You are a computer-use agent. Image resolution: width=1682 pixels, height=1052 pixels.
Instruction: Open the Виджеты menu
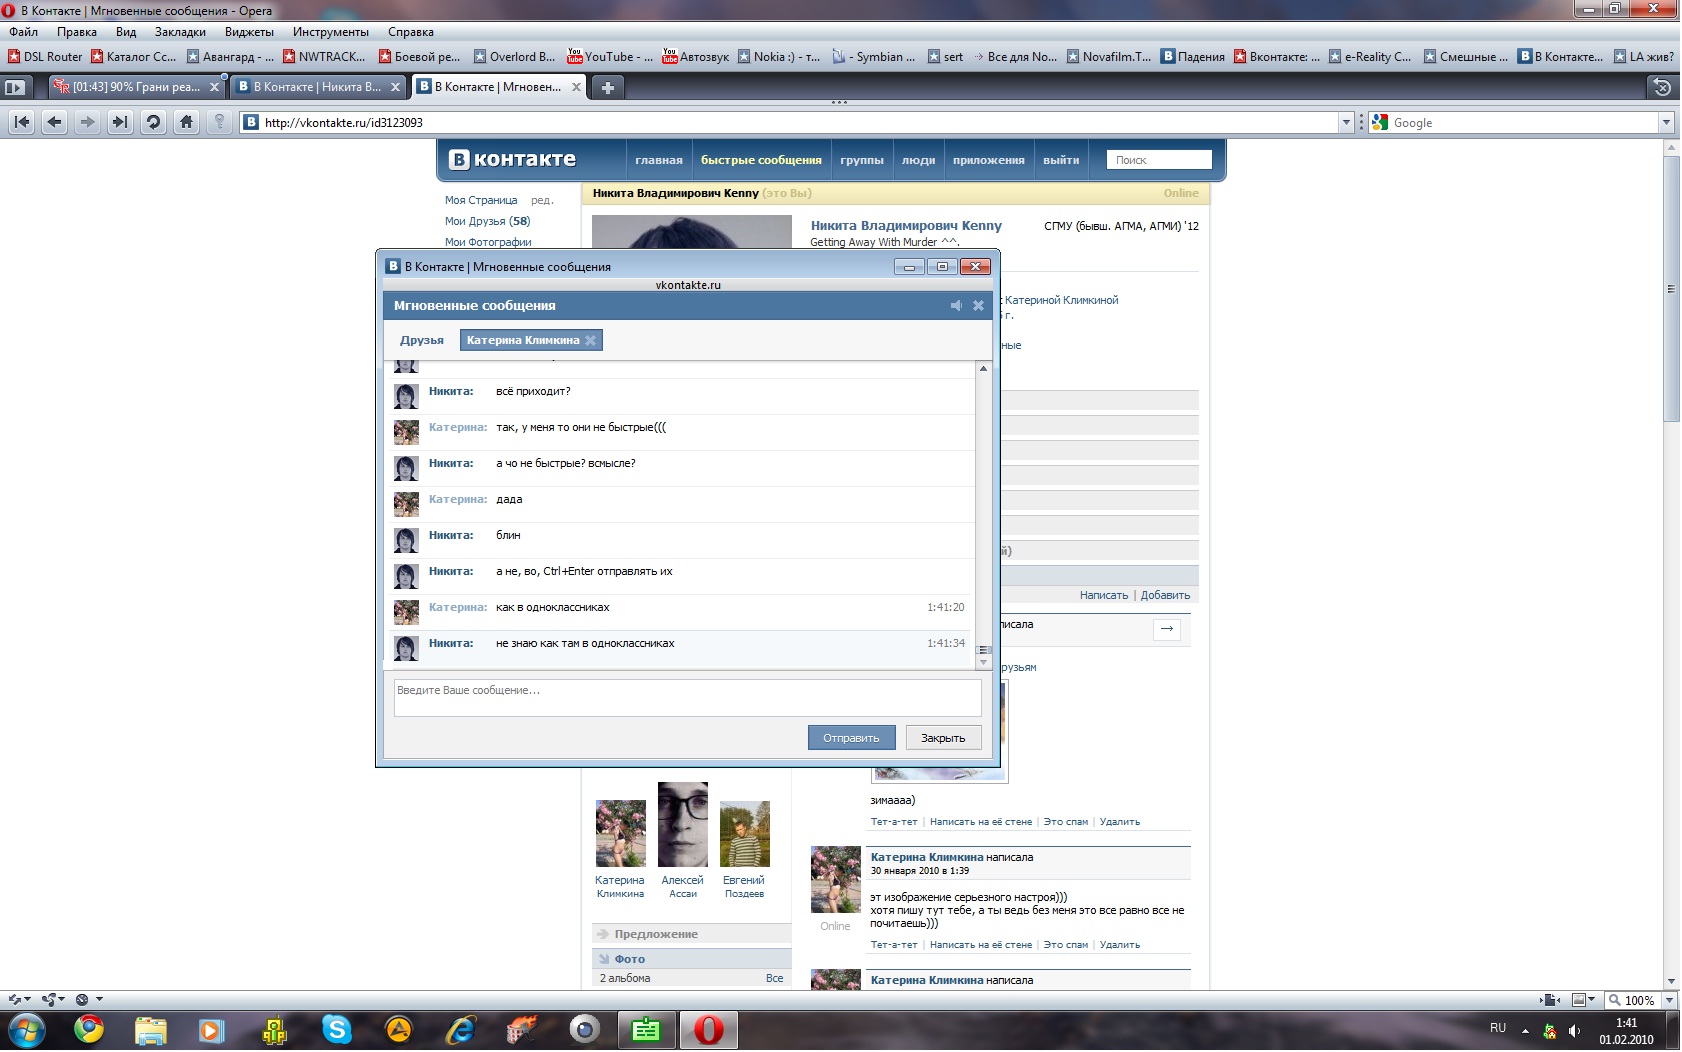(249, 32)
